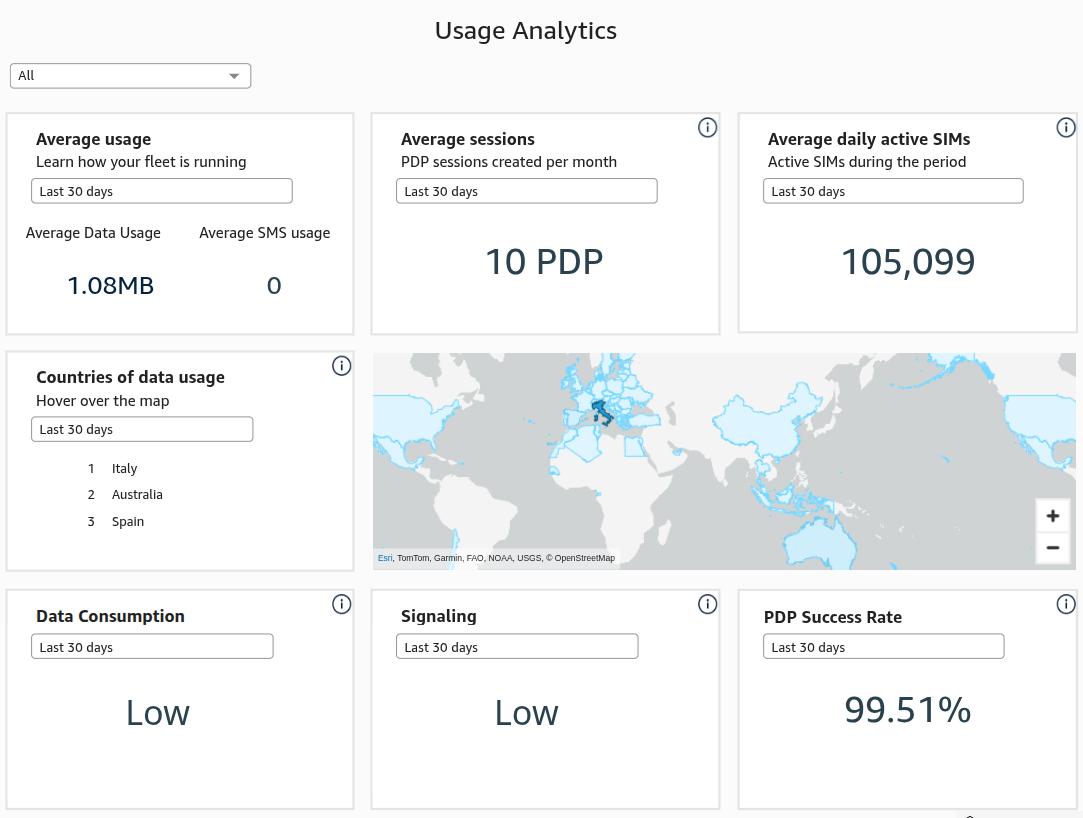This screenshot has width=1083, height=818.
Task: Click the Active SIMs during the period subtitle
Action: pyautogui.click(x=867, y=162)
